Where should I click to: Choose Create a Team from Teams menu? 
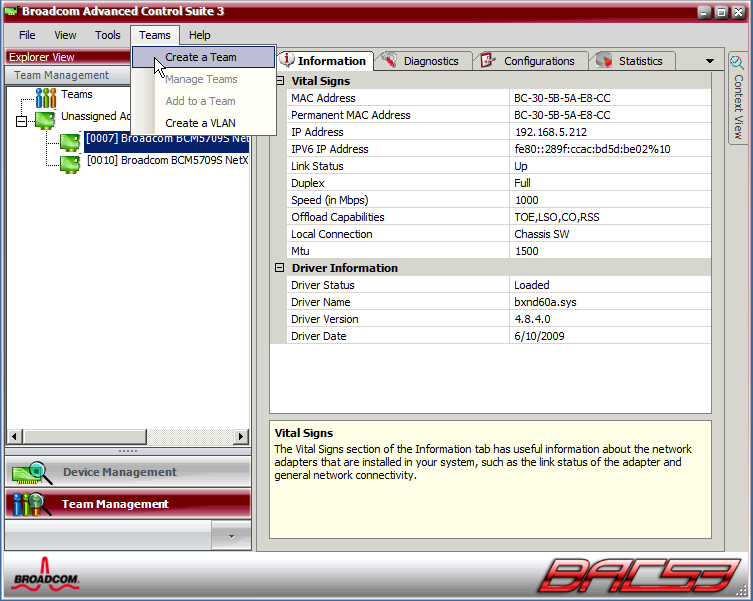pyautogui.click(x=204, y=57)
